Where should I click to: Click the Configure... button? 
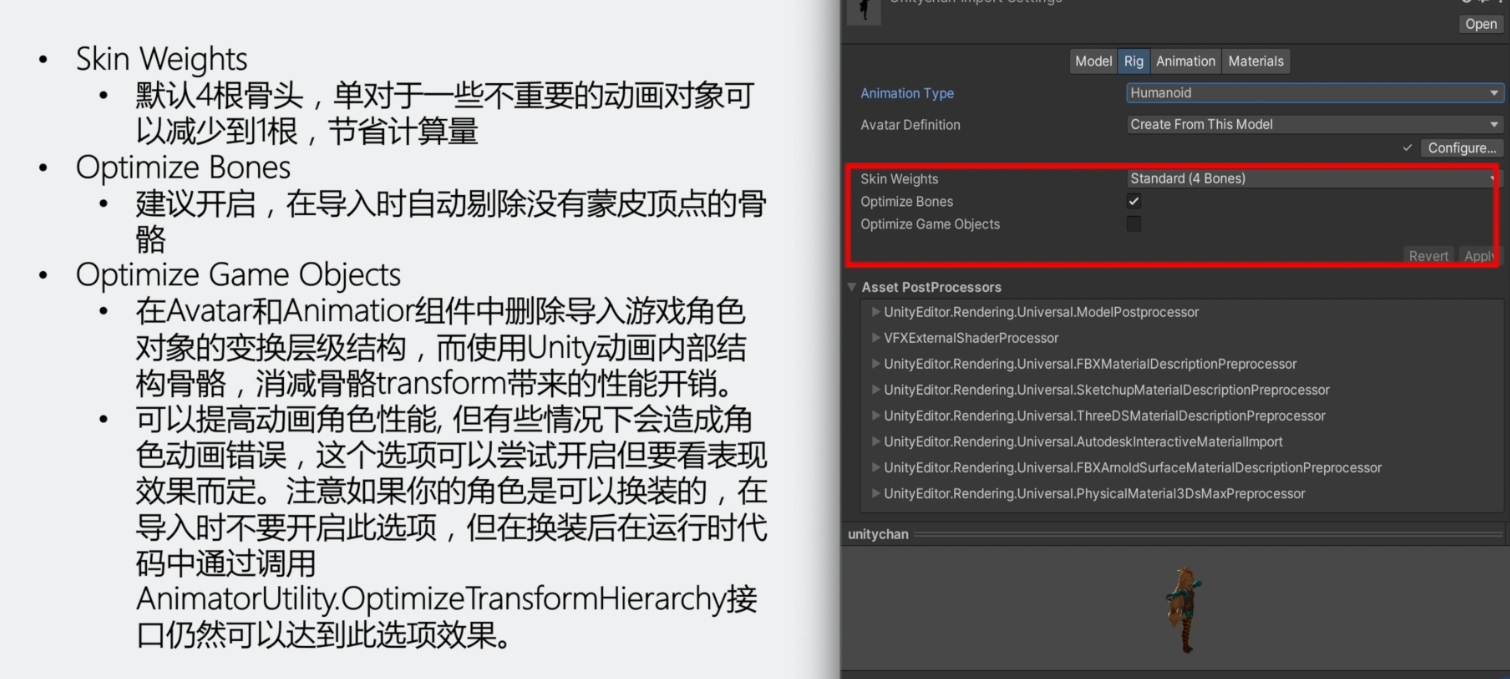pyautogui.click(x=1461, y=148)
